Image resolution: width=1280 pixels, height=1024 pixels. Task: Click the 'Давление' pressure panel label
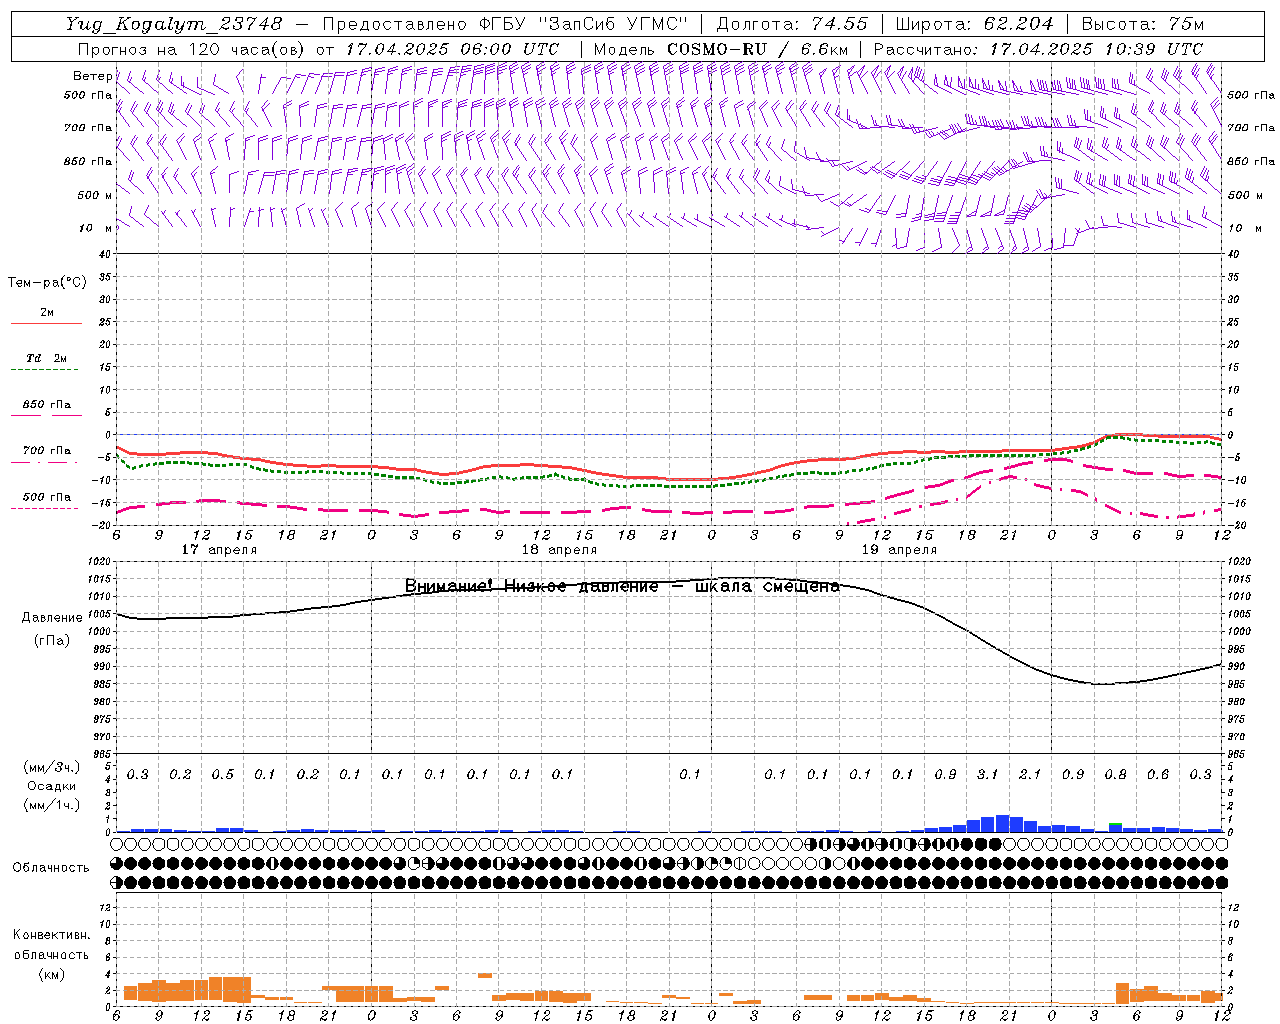pos(52,618)
